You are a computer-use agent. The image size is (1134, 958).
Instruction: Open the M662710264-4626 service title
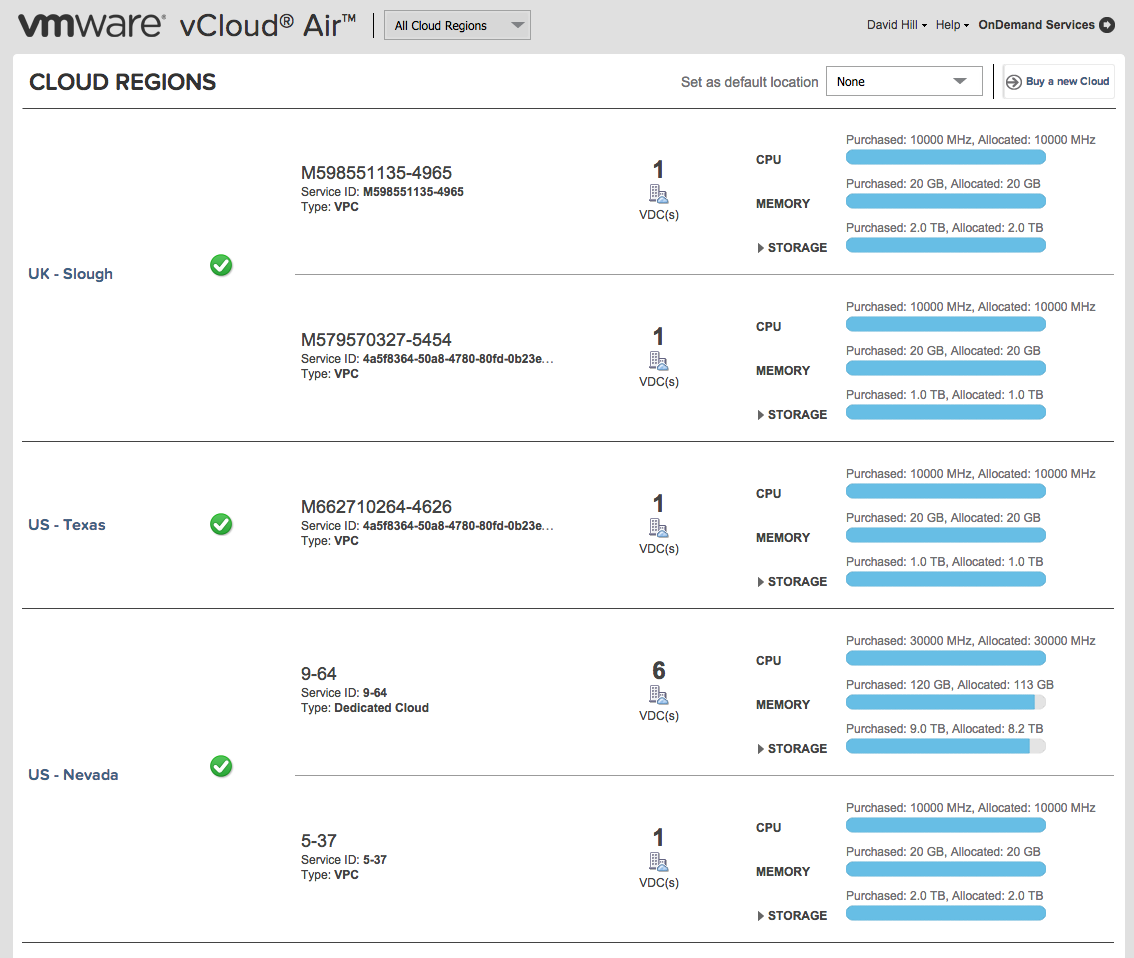[376, 507]
